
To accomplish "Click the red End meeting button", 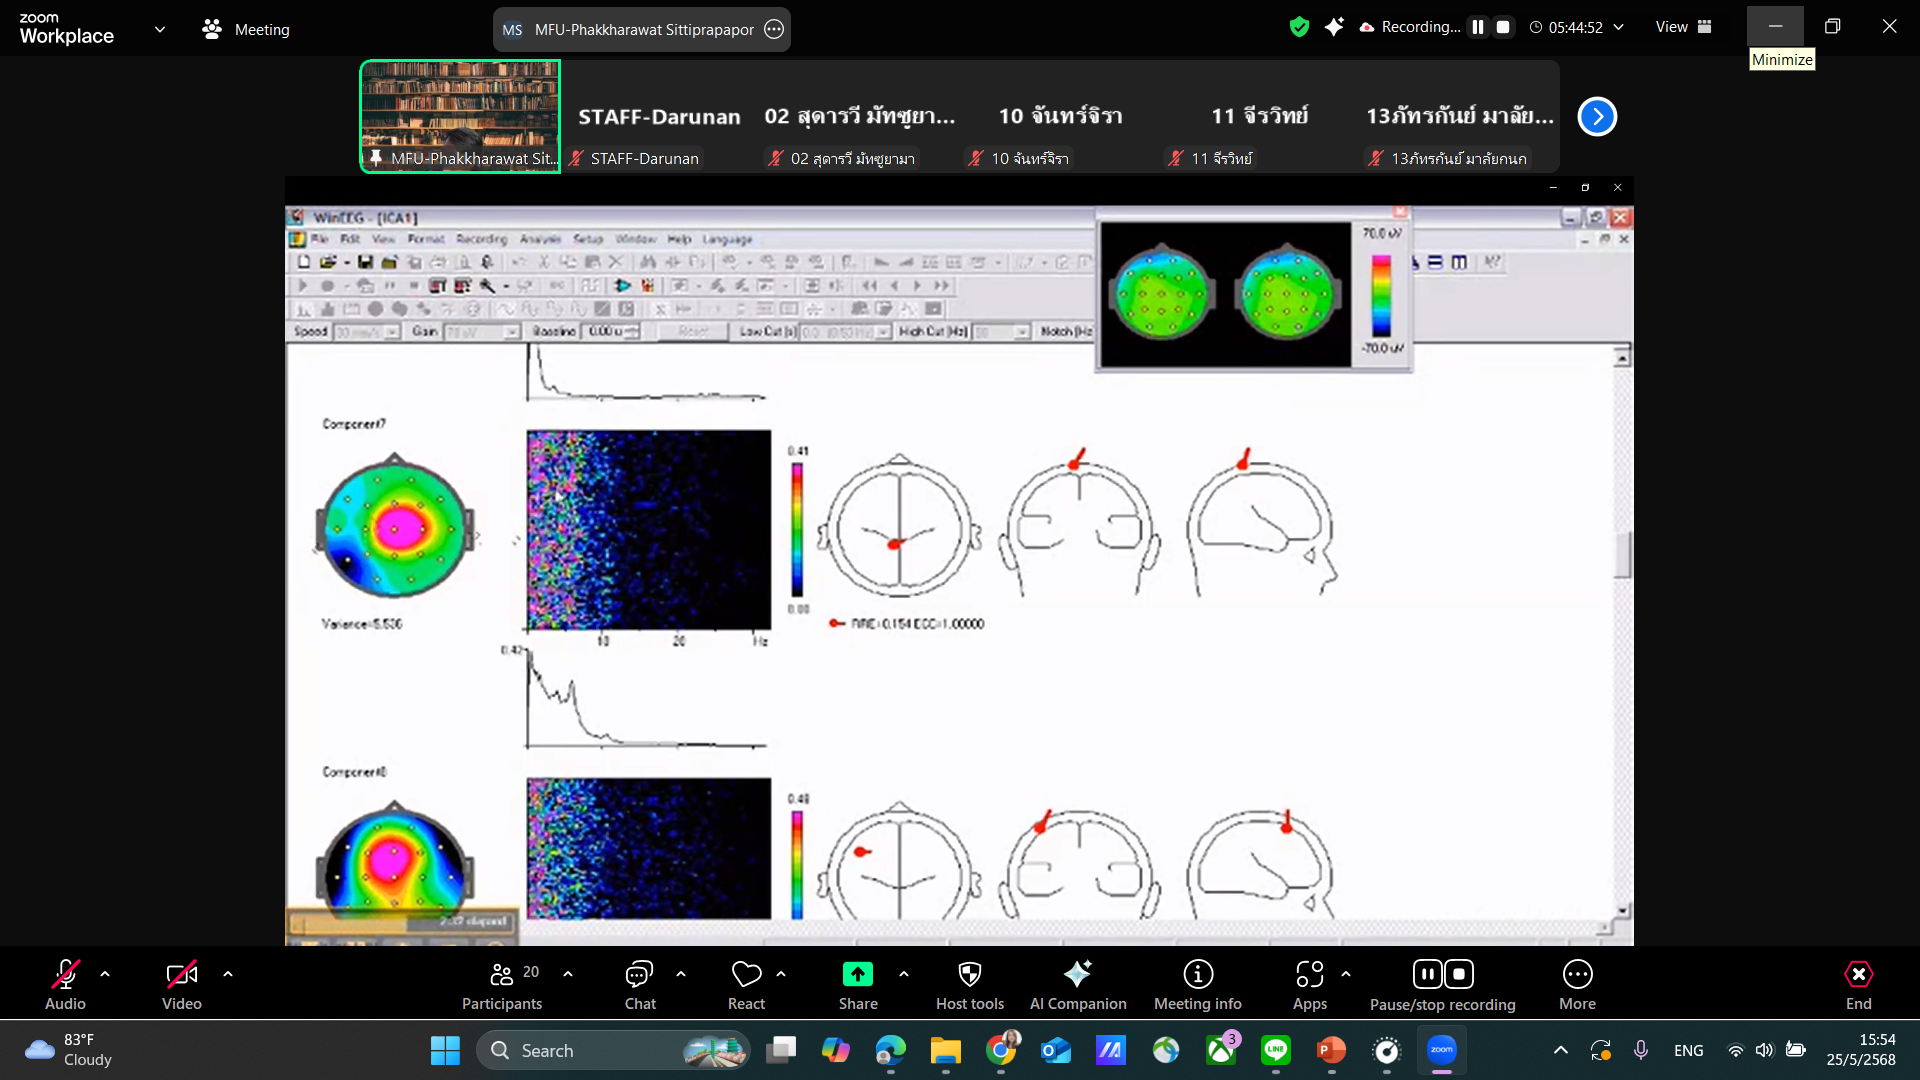I will click(x=1858, y=974).
